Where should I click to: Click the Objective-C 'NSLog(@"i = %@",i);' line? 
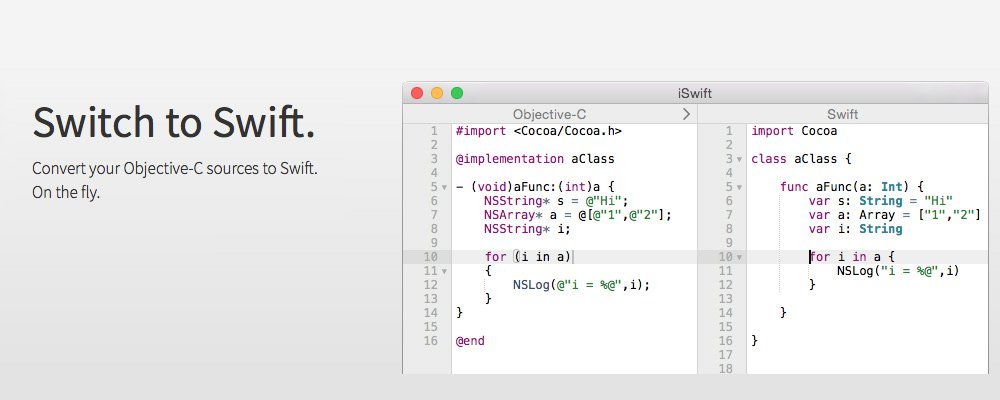(x=582, y=285)
